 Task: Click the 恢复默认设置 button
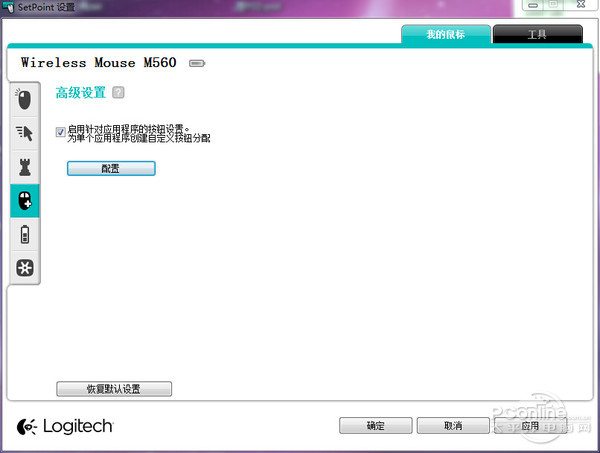coord(114,389)
